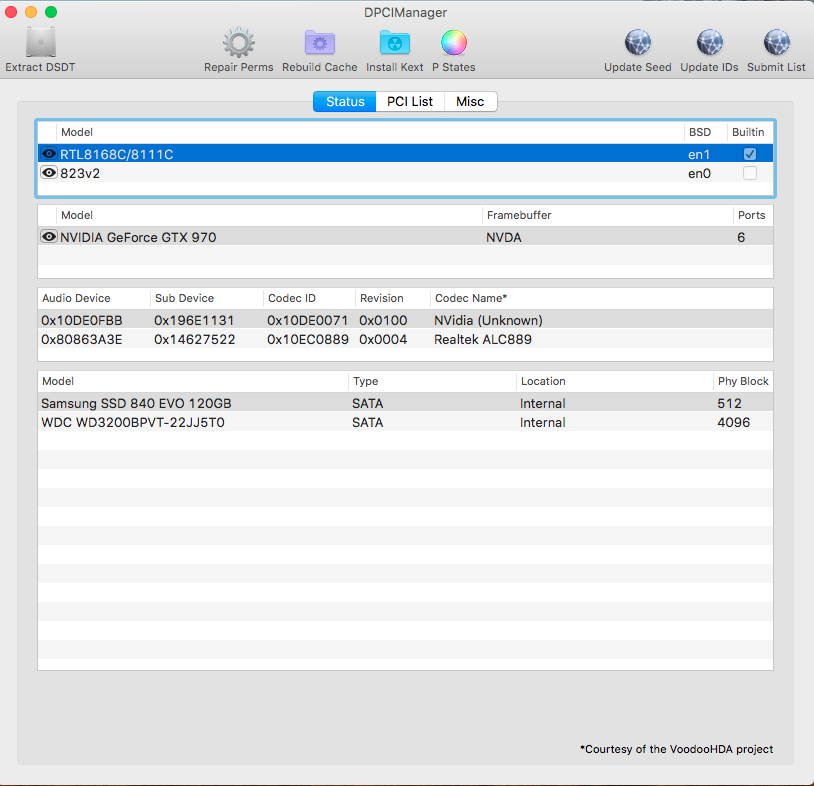
Task: Toggle eye icon next to 823v2
Action: pyautogui.click(x=48, y=173)
